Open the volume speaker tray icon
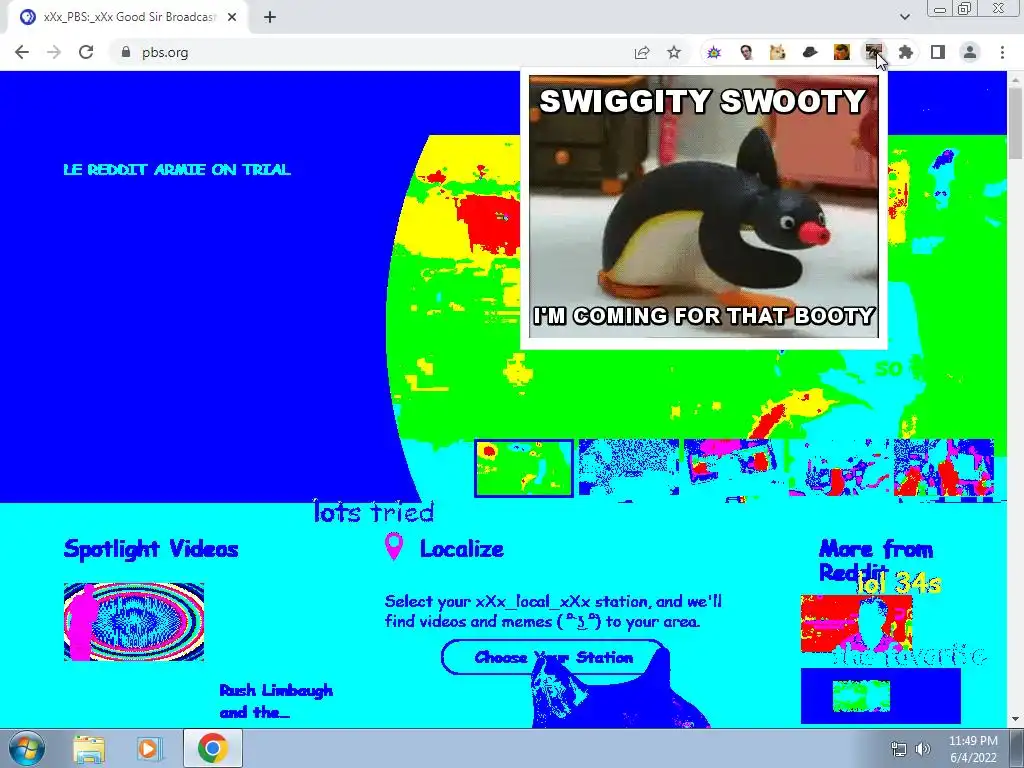Image resolution: width=1024 pixels, height=768 pixels. (x=923, y=749)
